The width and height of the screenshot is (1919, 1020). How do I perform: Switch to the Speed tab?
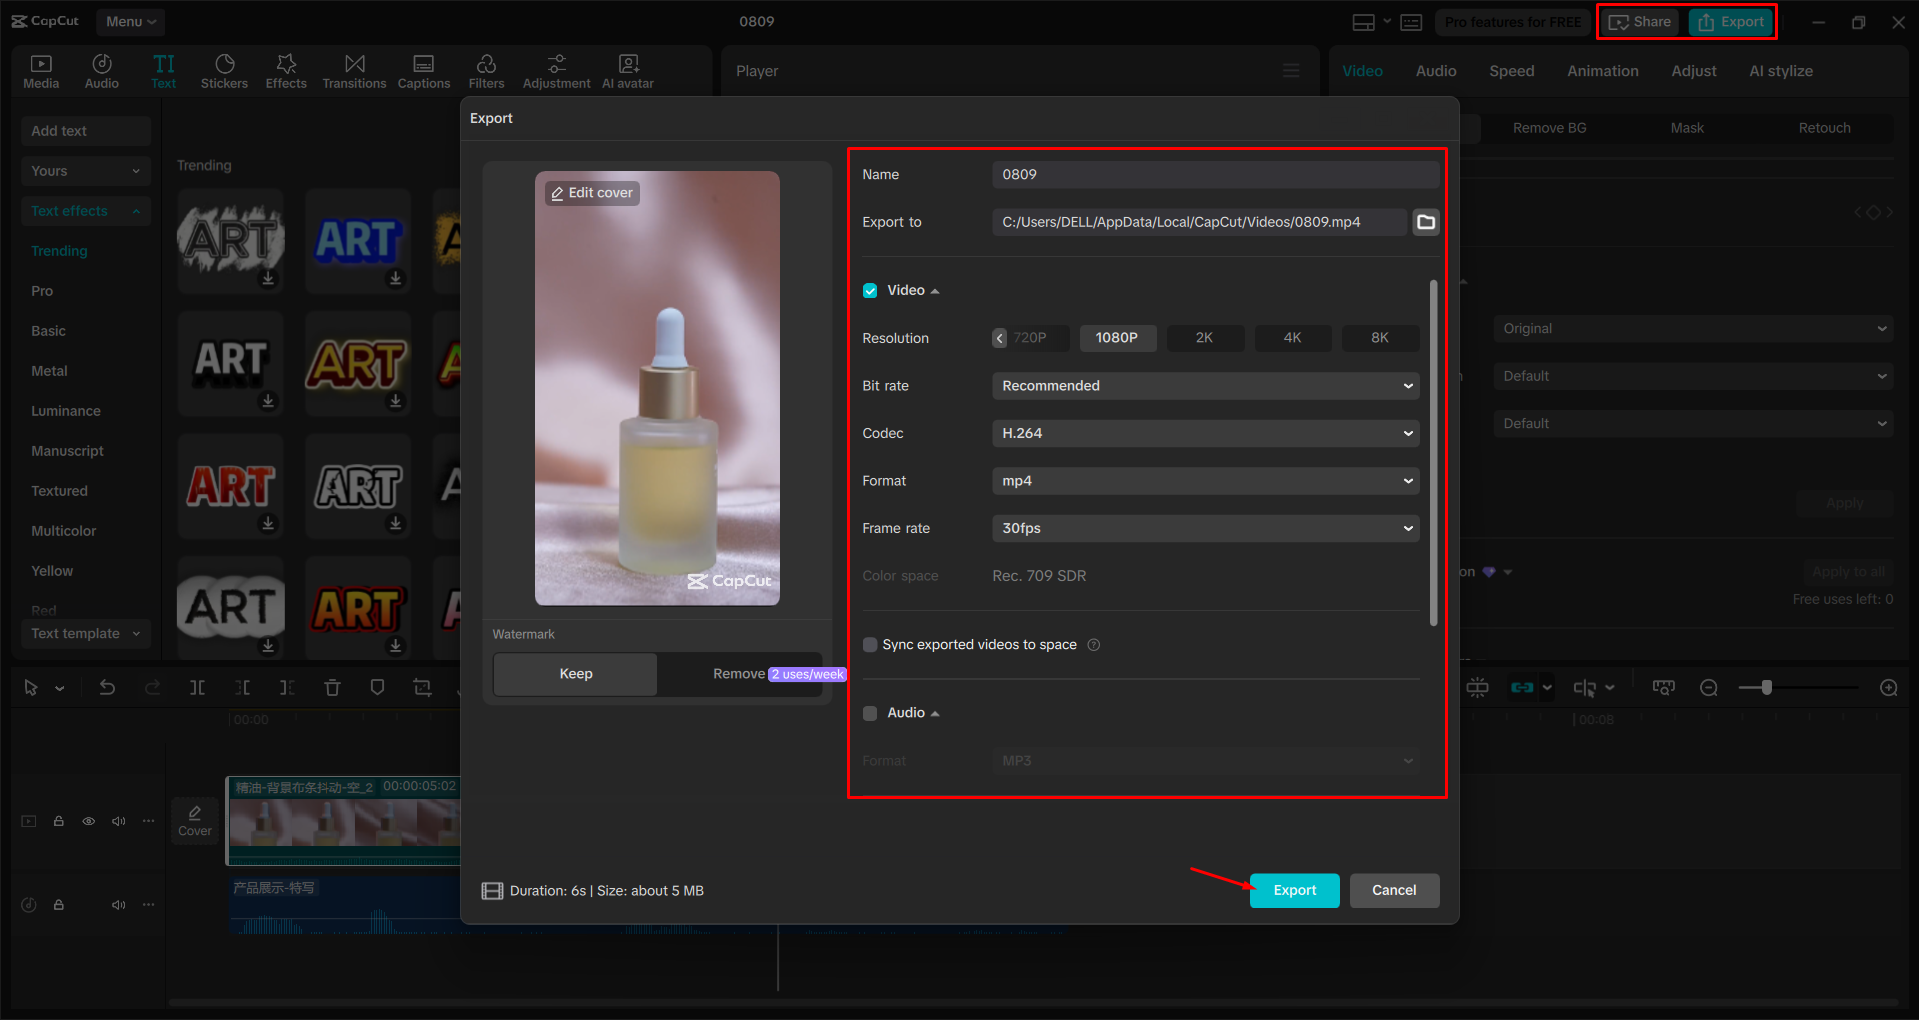(x=1511, y=70)
